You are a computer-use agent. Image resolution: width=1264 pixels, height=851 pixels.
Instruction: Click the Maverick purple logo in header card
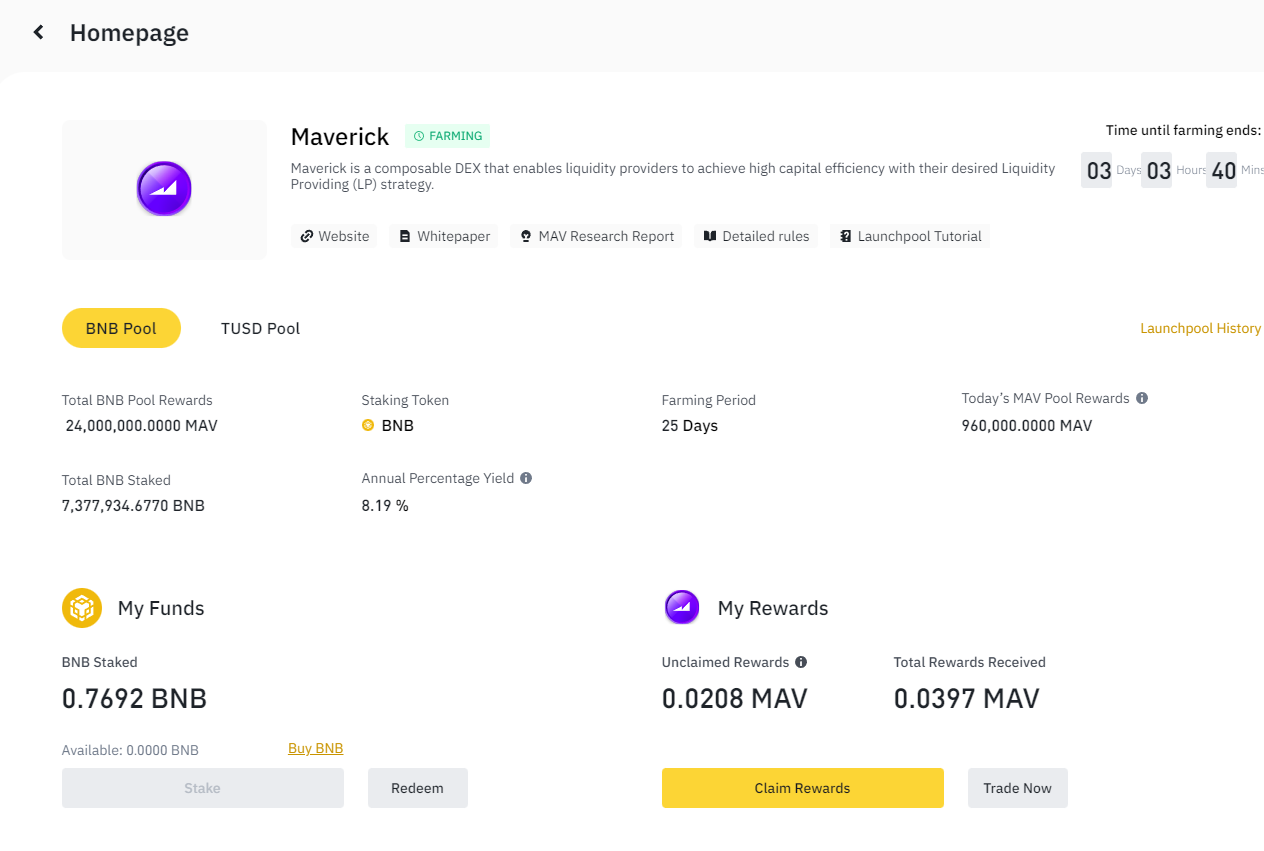click(x=164, y=189)
